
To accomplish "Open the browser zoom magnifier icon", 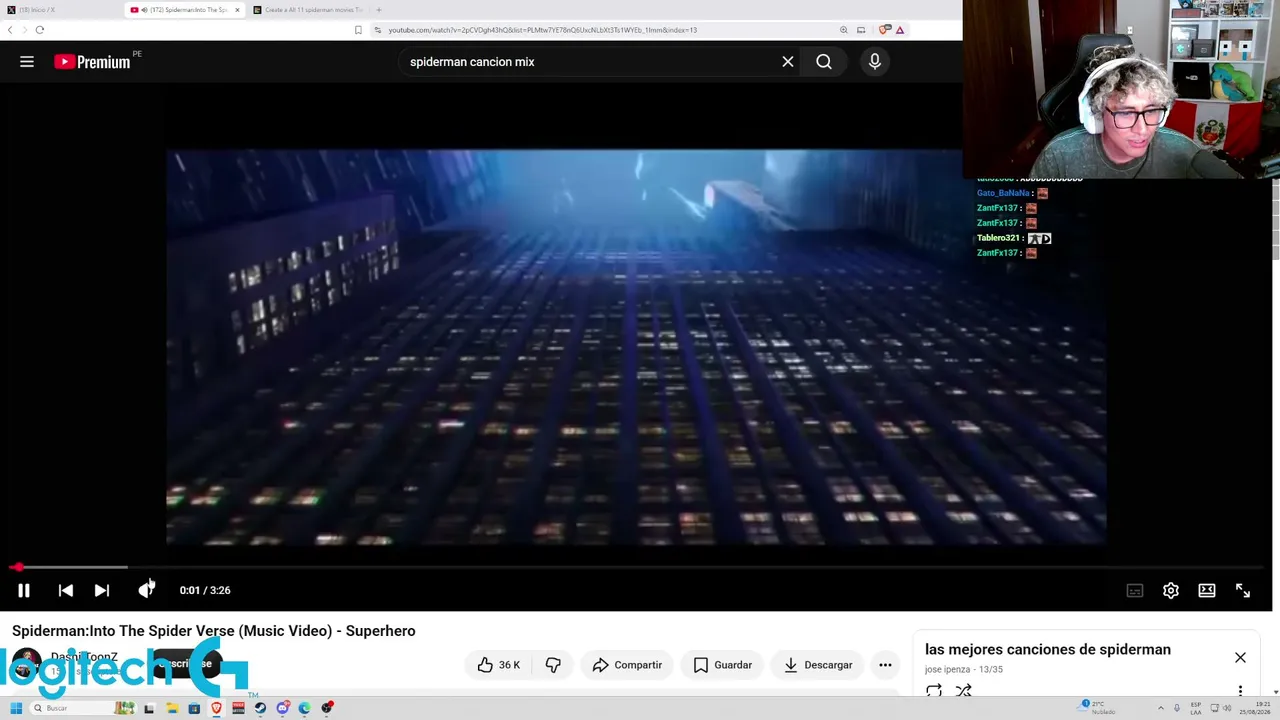I will pyautogui.click(x=844, y=30).
